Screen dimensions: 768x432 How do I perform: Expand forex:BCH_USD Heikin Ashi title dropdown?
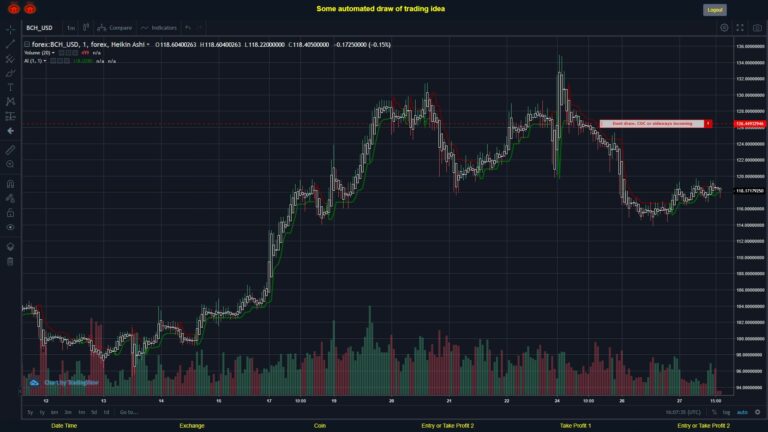148,45
